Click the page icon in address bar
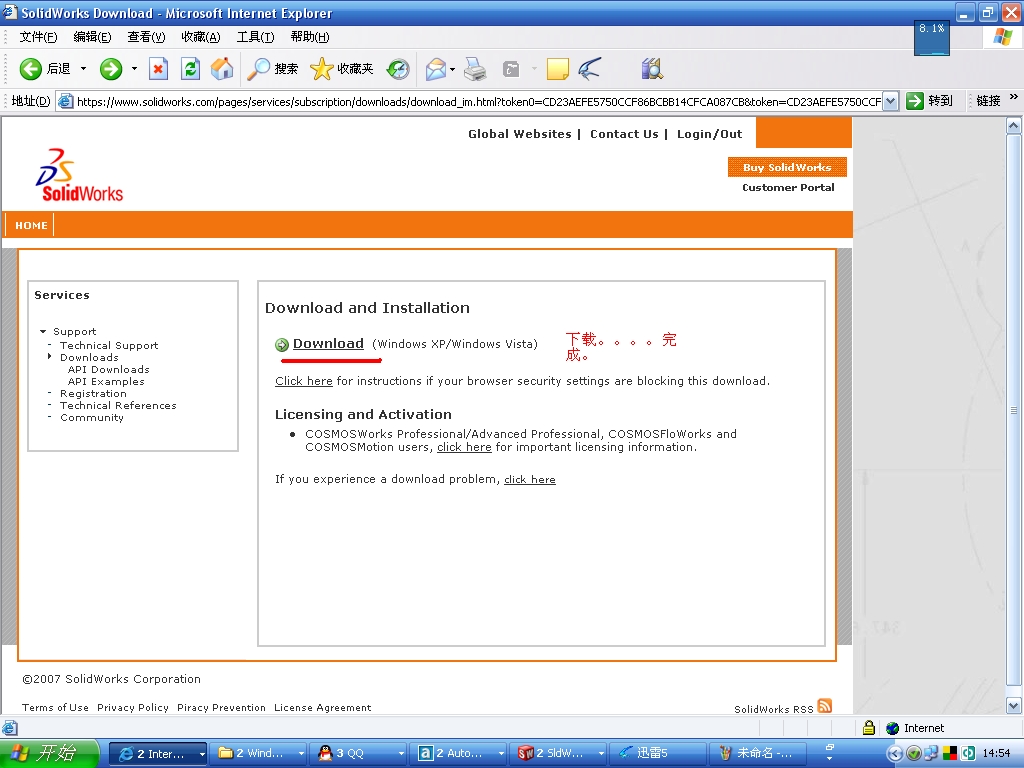This screenshot has width=1024, height=768. pyautogui.click(x=65, y=101)
